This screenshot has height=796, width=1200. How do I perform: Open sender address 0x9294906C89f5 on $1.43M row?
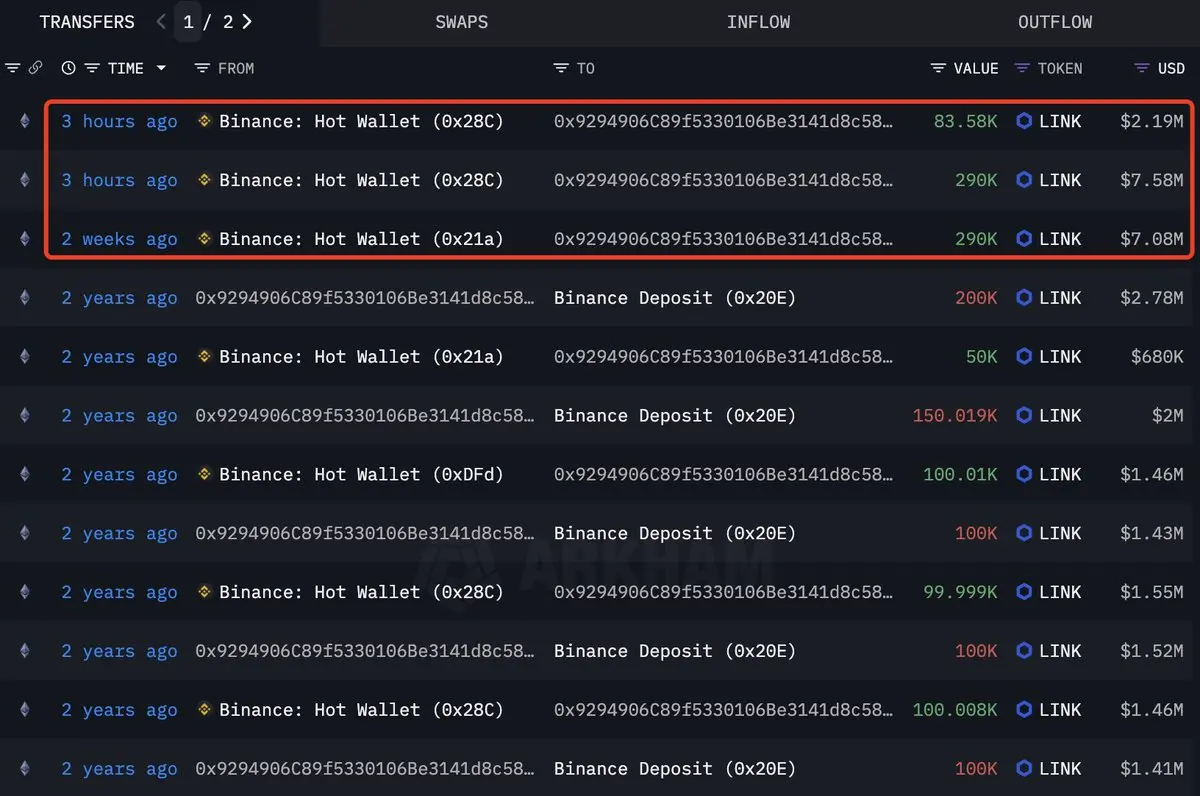click(364, 533)
